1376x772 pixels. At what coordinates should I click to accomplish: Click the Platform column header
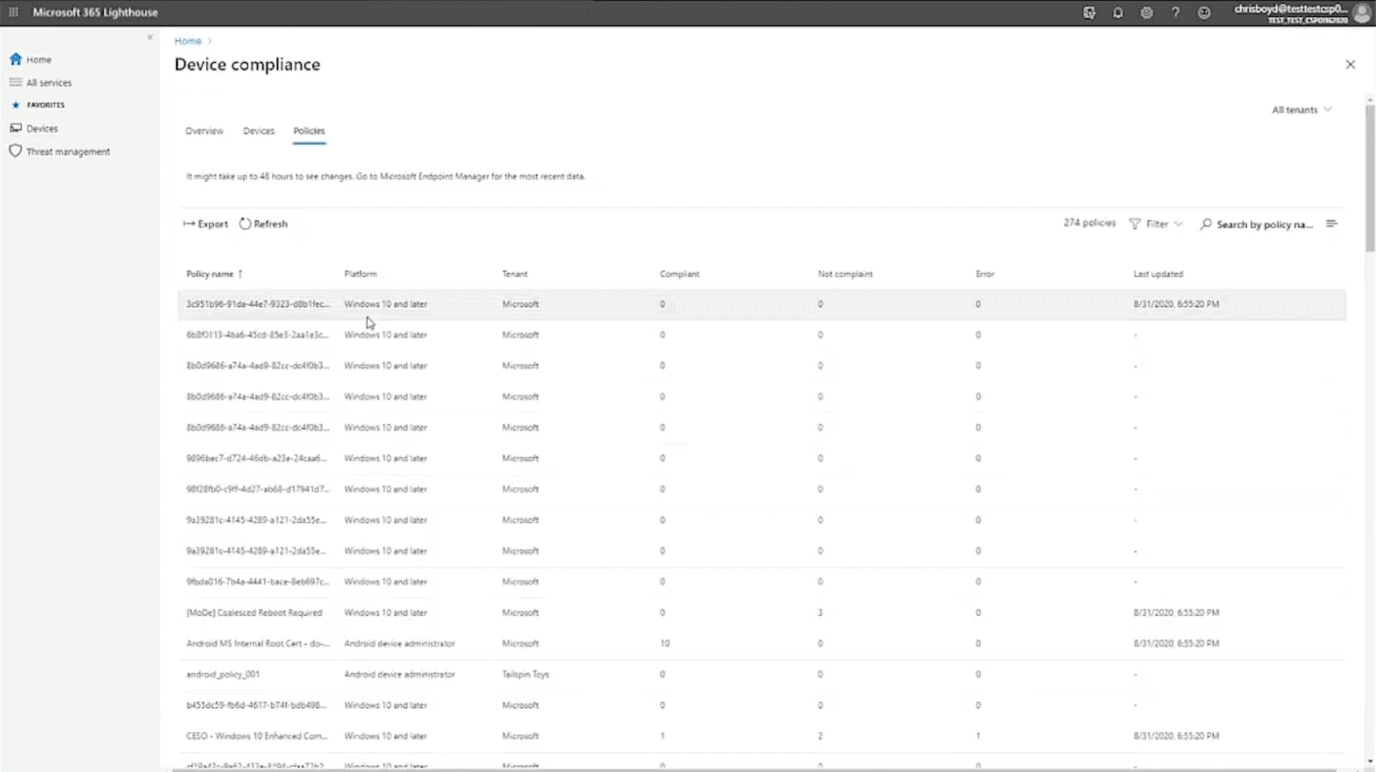tap(361, 274)
